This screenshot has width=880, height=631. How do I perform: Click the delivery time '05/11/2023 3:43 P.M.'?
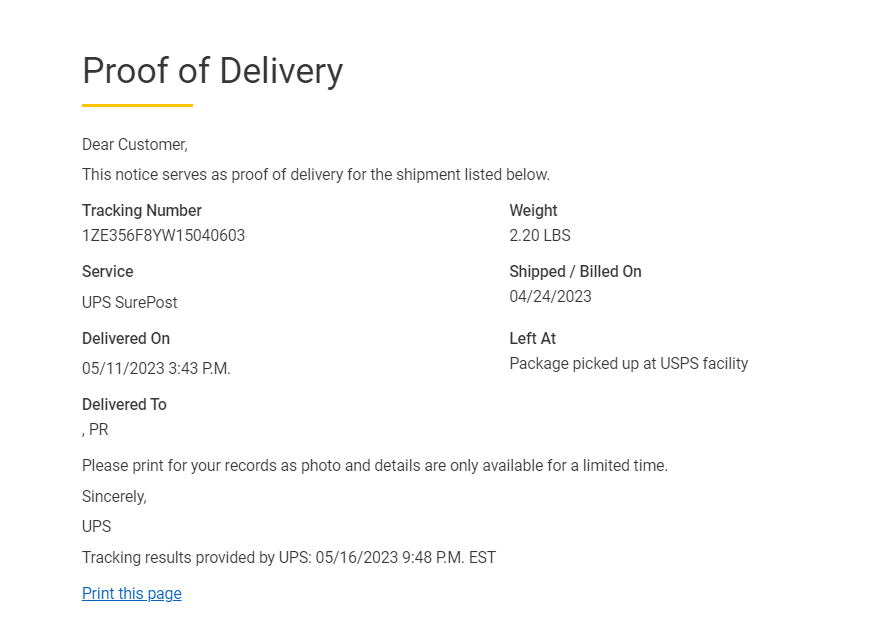point(156,369)
